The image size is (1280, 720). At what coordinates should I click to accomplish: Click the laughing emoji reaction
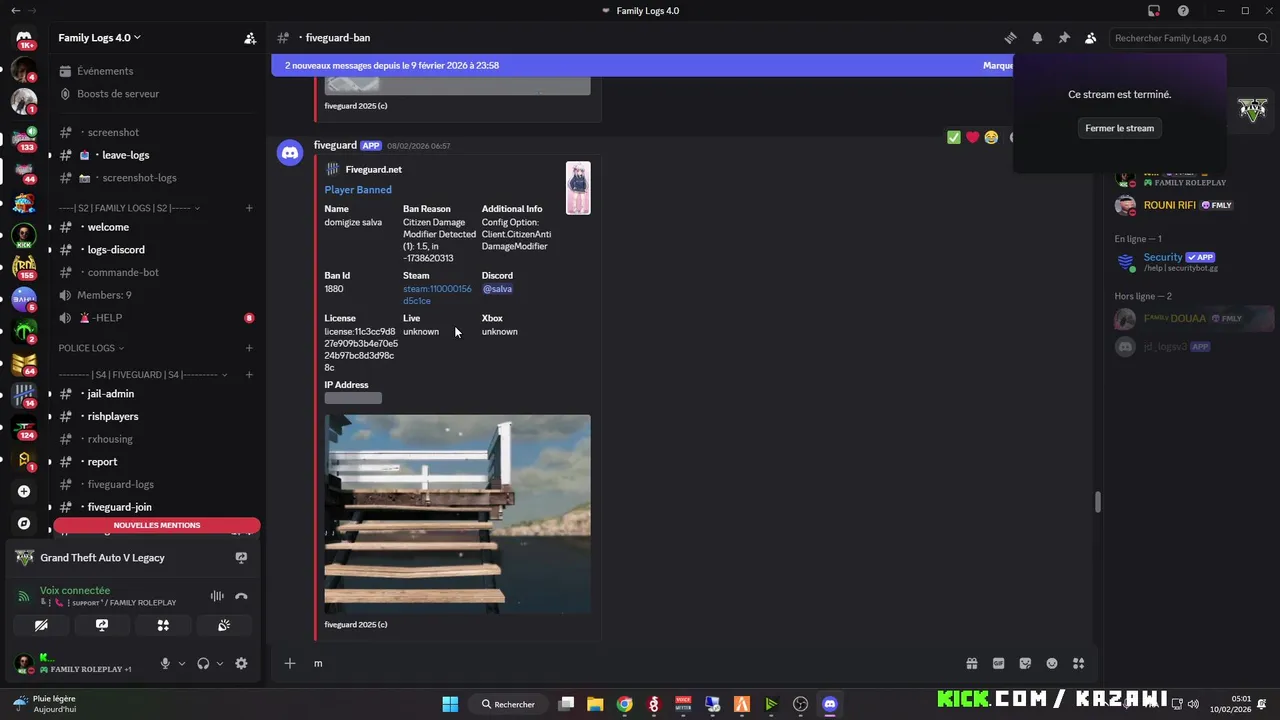pos(991,137)
